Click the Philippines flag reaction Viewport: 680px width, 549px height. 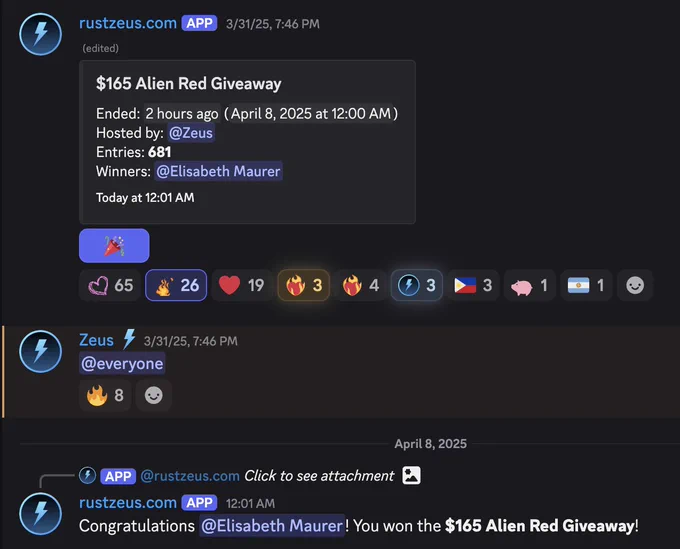click(x=473, y=285)
